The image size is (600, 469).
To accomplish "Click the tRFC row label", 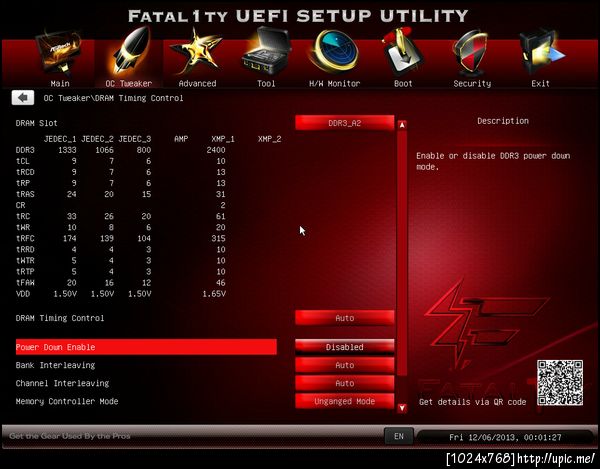I will coord(25,238).
